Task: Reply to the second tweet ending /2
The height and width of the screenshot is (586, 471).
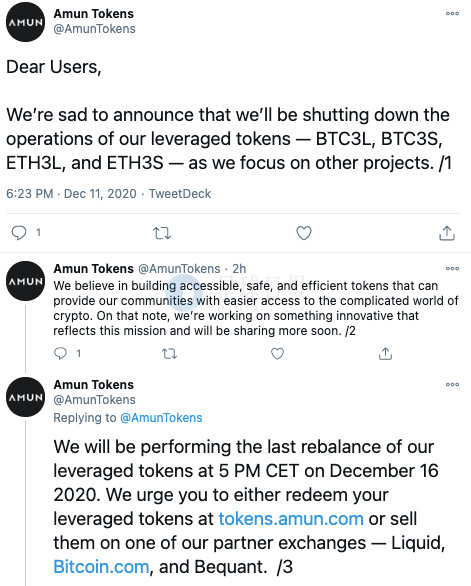Action: (61, 353)
